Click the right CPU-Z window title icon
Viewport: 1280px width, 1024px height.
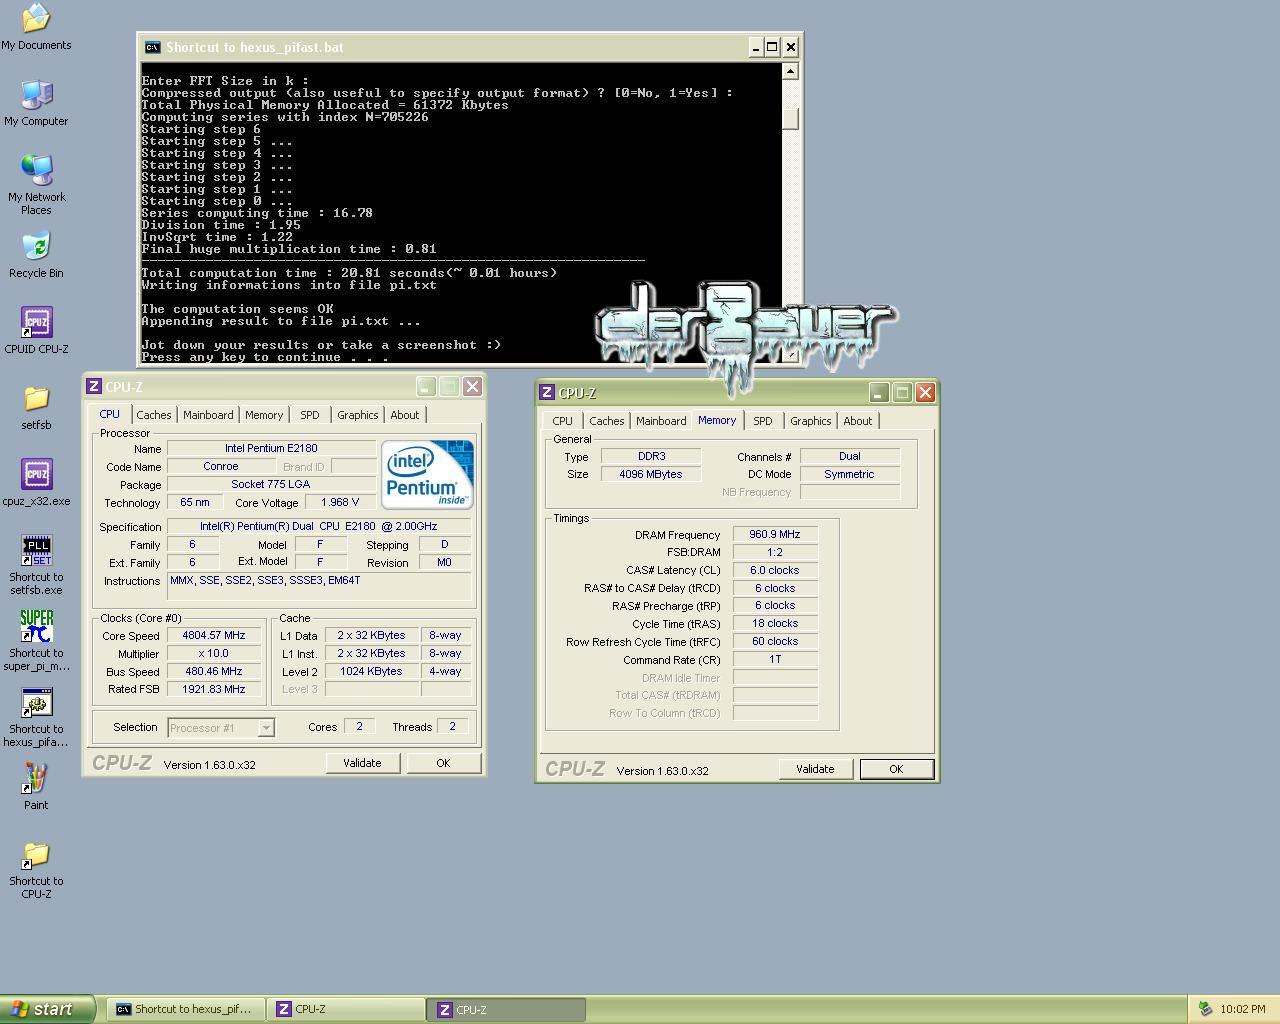pyautogui.click(x=547, y=393)
